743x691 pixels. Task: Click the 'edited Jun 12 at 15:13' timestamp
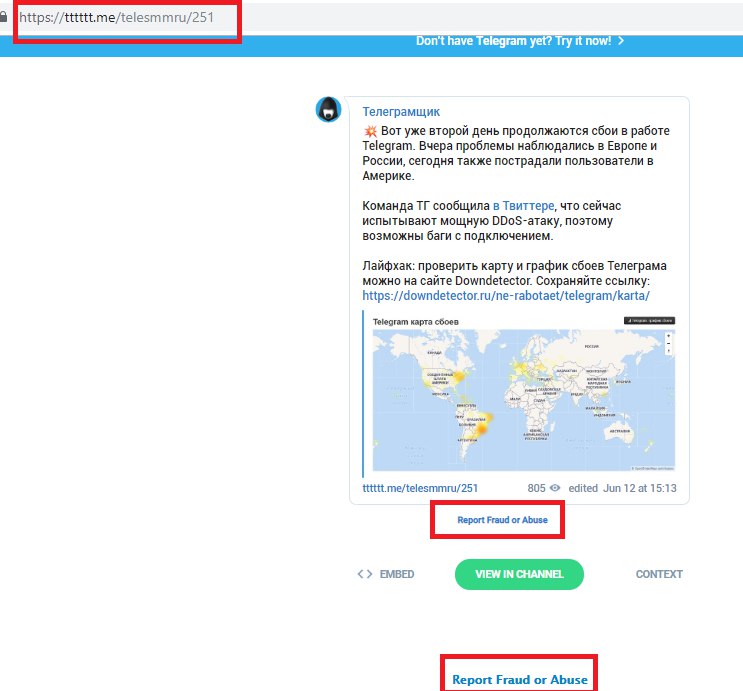(x=622, y=488)
